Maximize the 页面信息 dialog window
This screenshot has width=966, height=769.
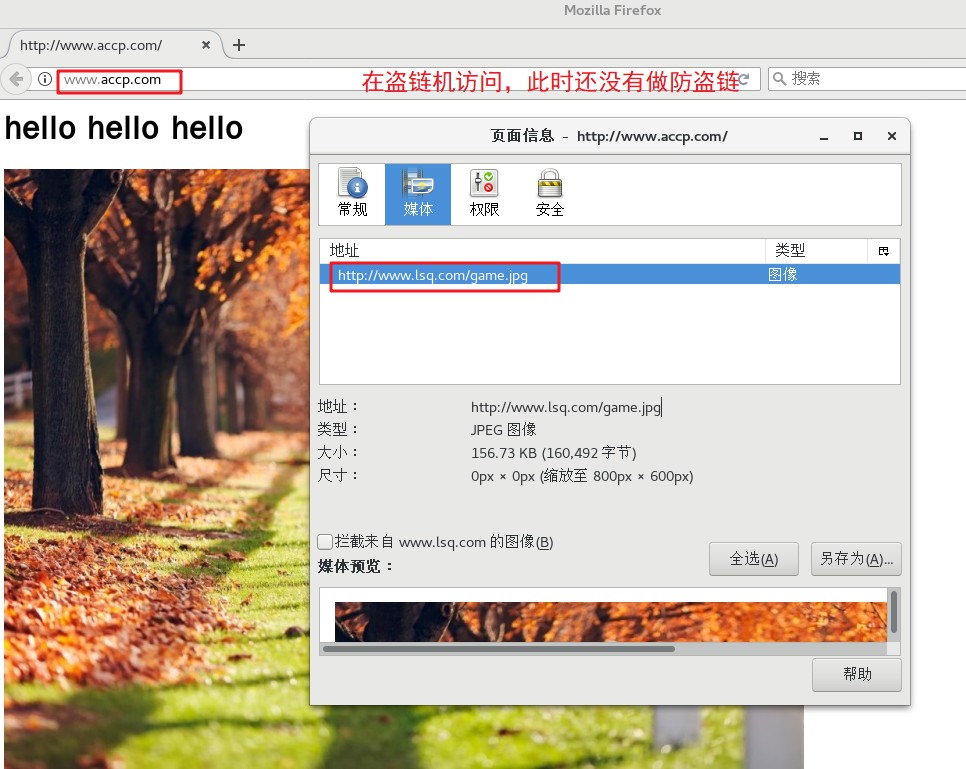(858, 136)
